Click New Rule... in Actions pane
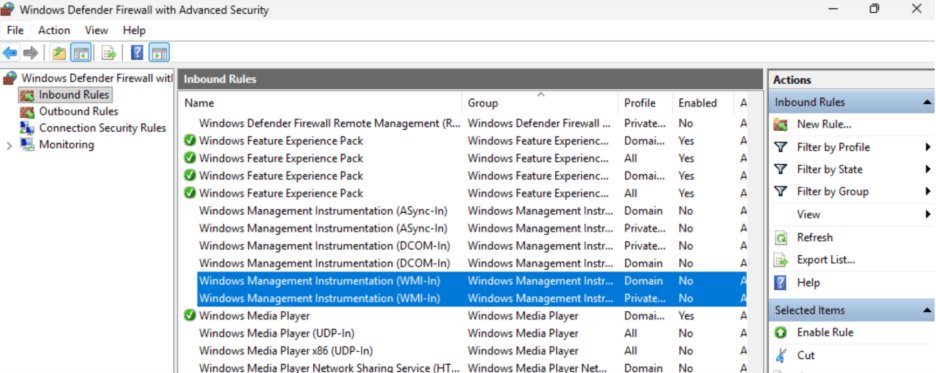Viewport: 936px width, 373px height. [x=824, y=125]
